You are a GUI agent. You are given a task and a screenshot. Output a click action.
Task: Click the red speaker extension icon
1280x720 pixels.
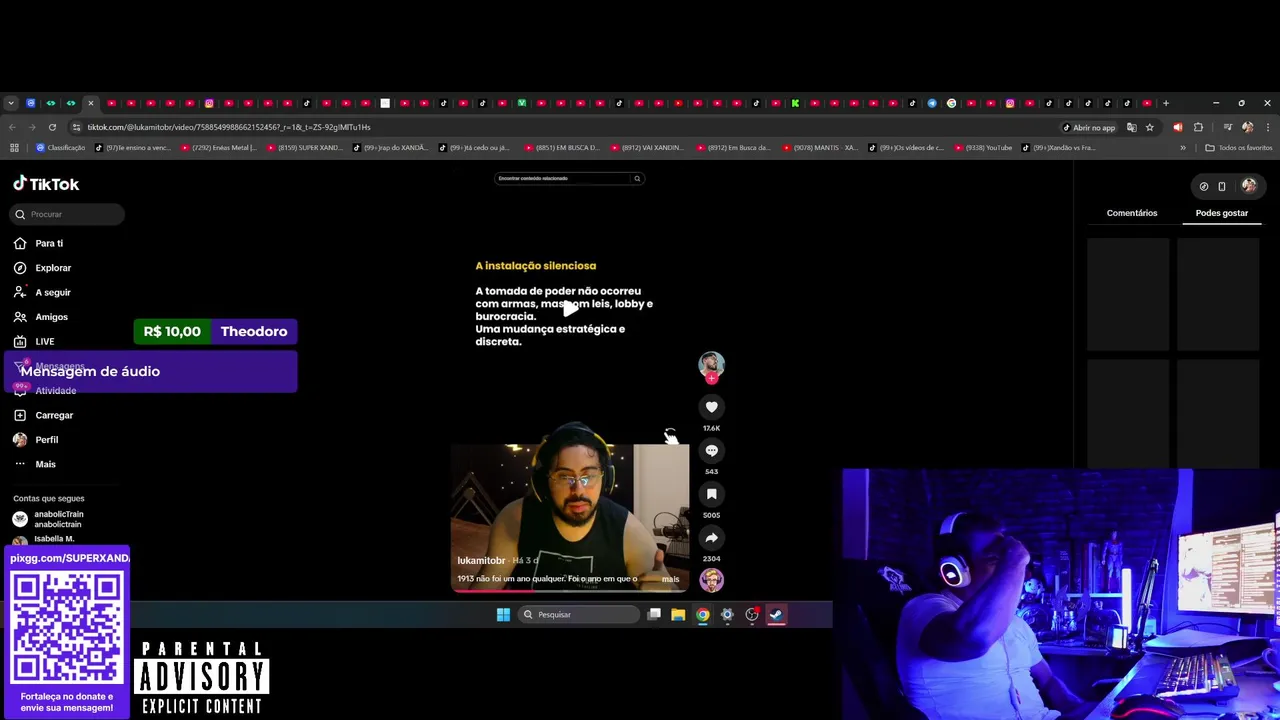(1178, 127)
